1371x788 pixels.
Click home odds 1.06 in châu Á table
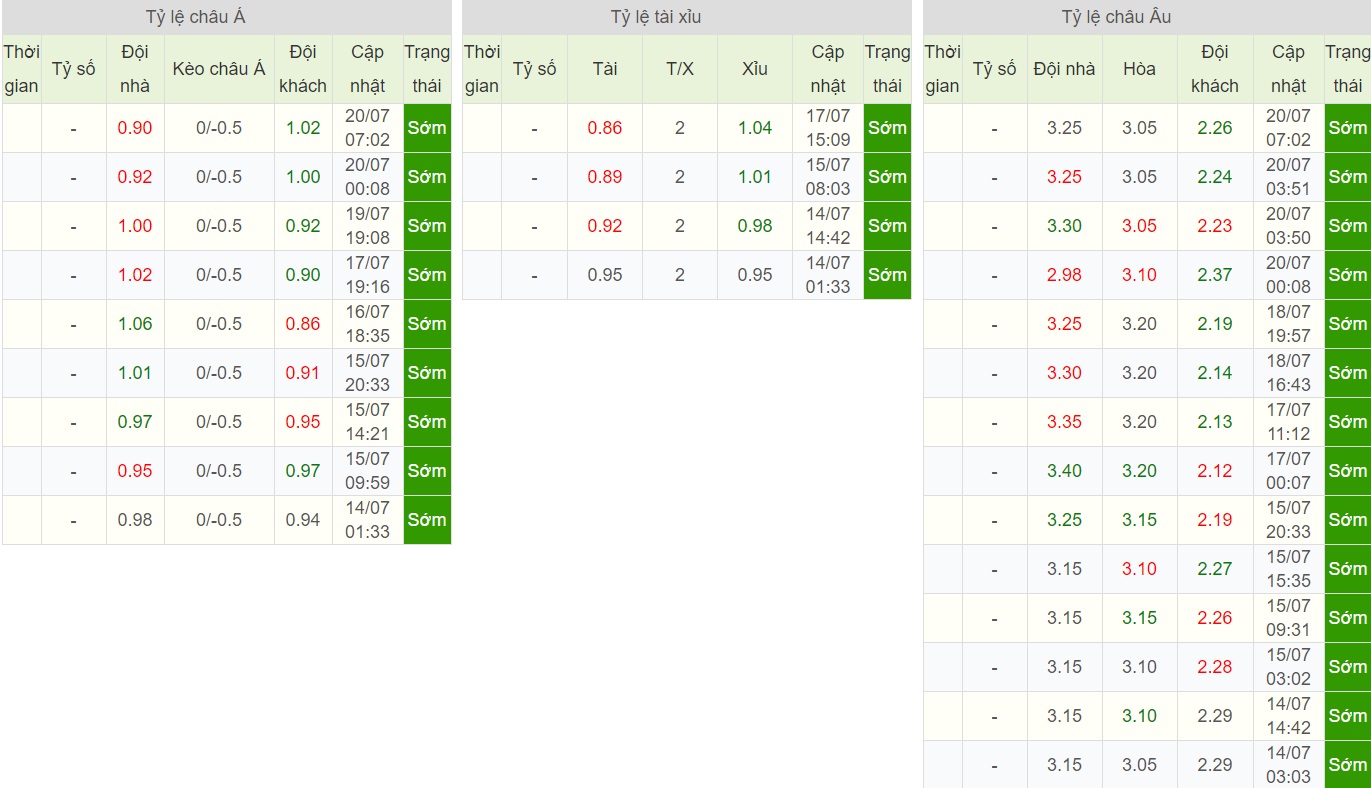135,324
